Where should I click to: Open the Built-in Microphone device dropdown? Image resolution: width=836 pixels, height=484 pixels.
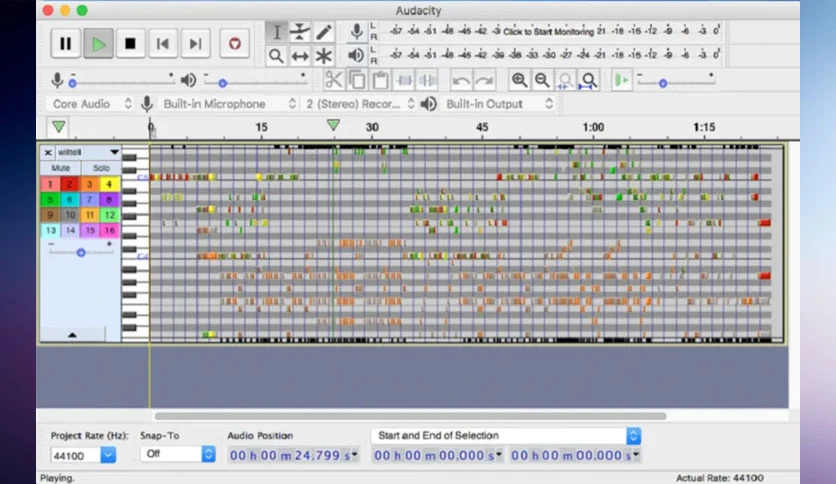coord(228,103)
